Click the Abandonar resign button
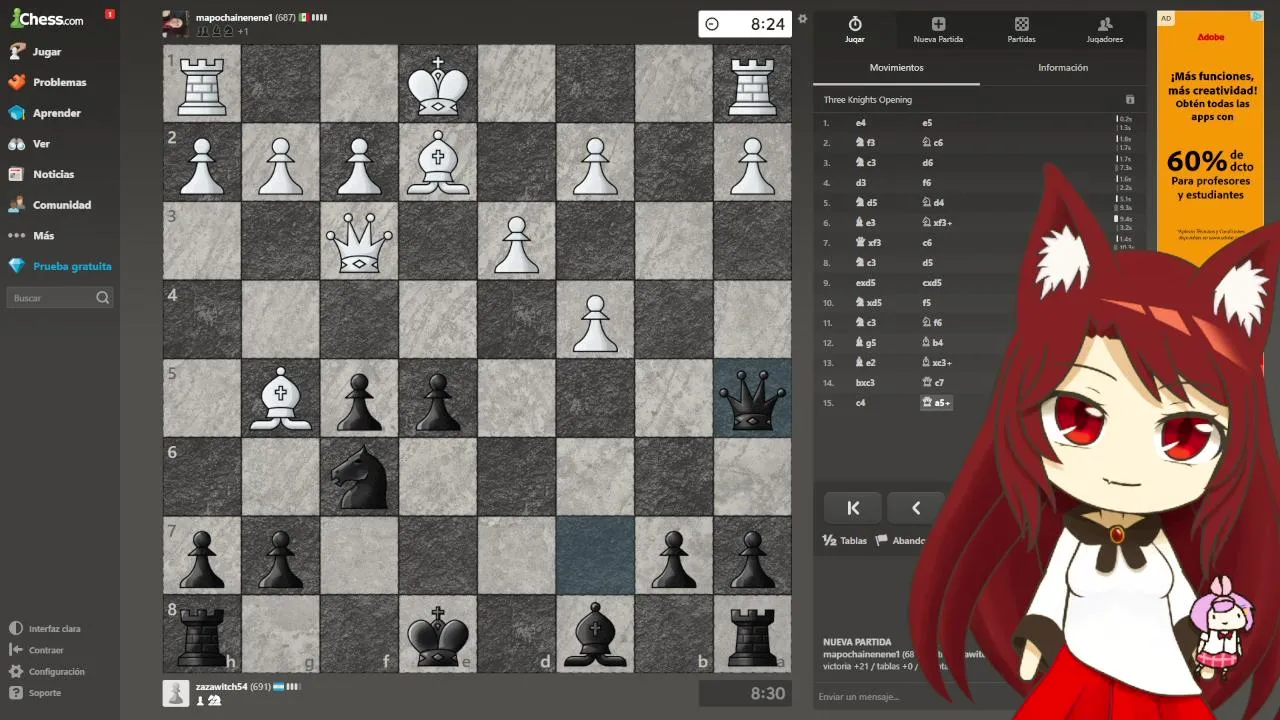Screen dimensions: 1280x720 [902, 540]
